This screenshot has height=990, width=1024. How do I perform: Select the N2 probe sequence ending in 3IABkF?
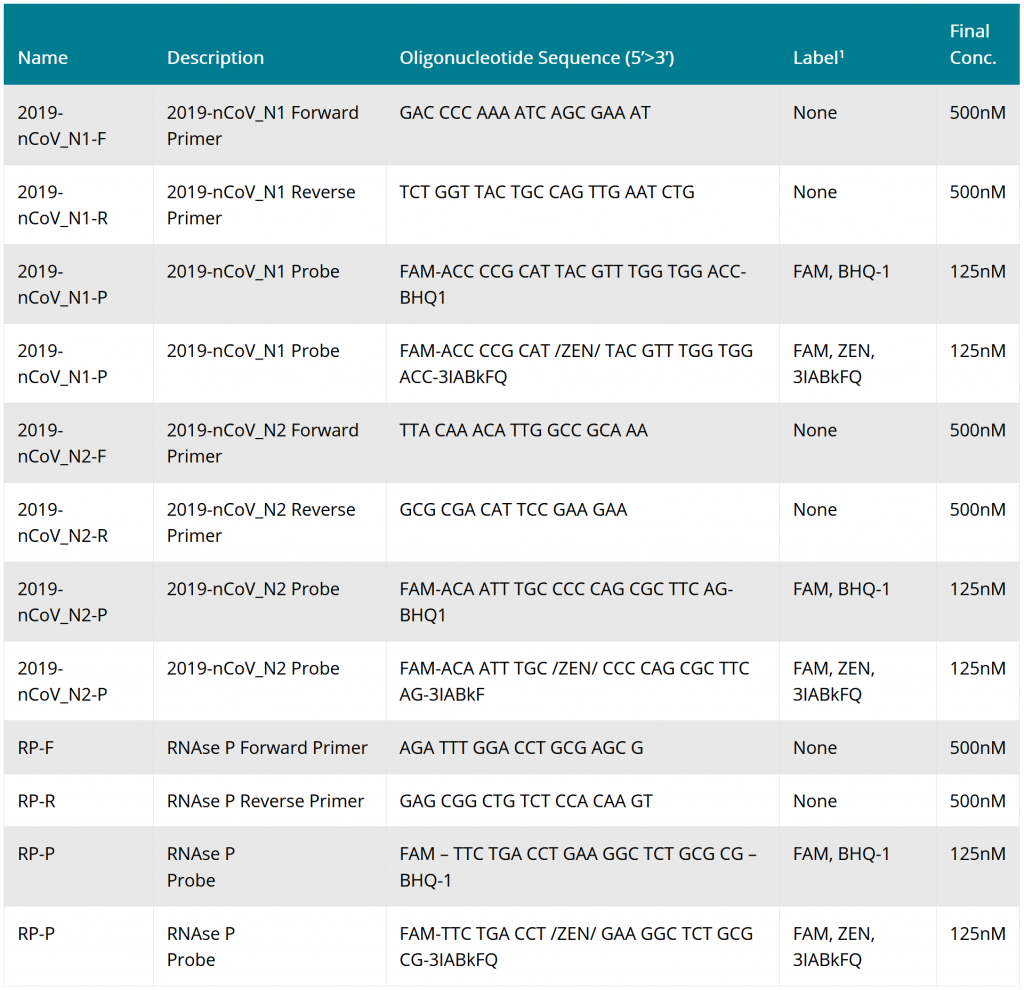point(574,681)
